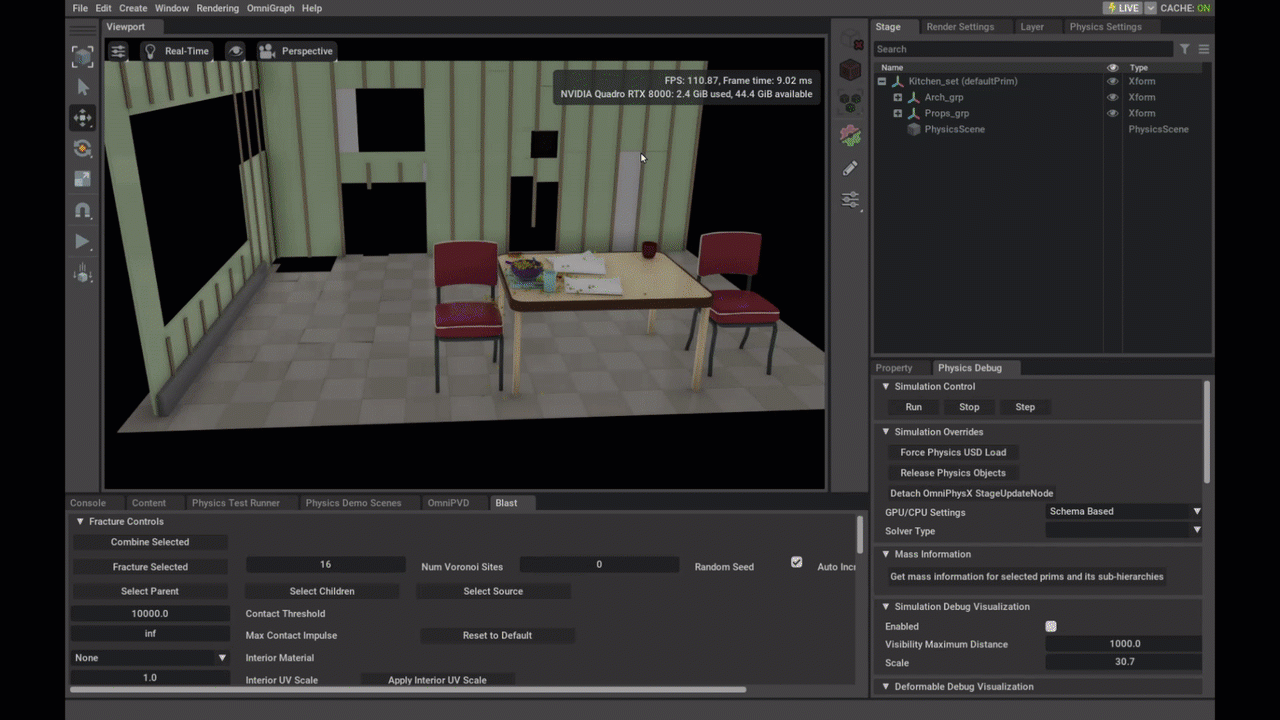Open the pencil edit icon on right rail

[x=849, y=167]
